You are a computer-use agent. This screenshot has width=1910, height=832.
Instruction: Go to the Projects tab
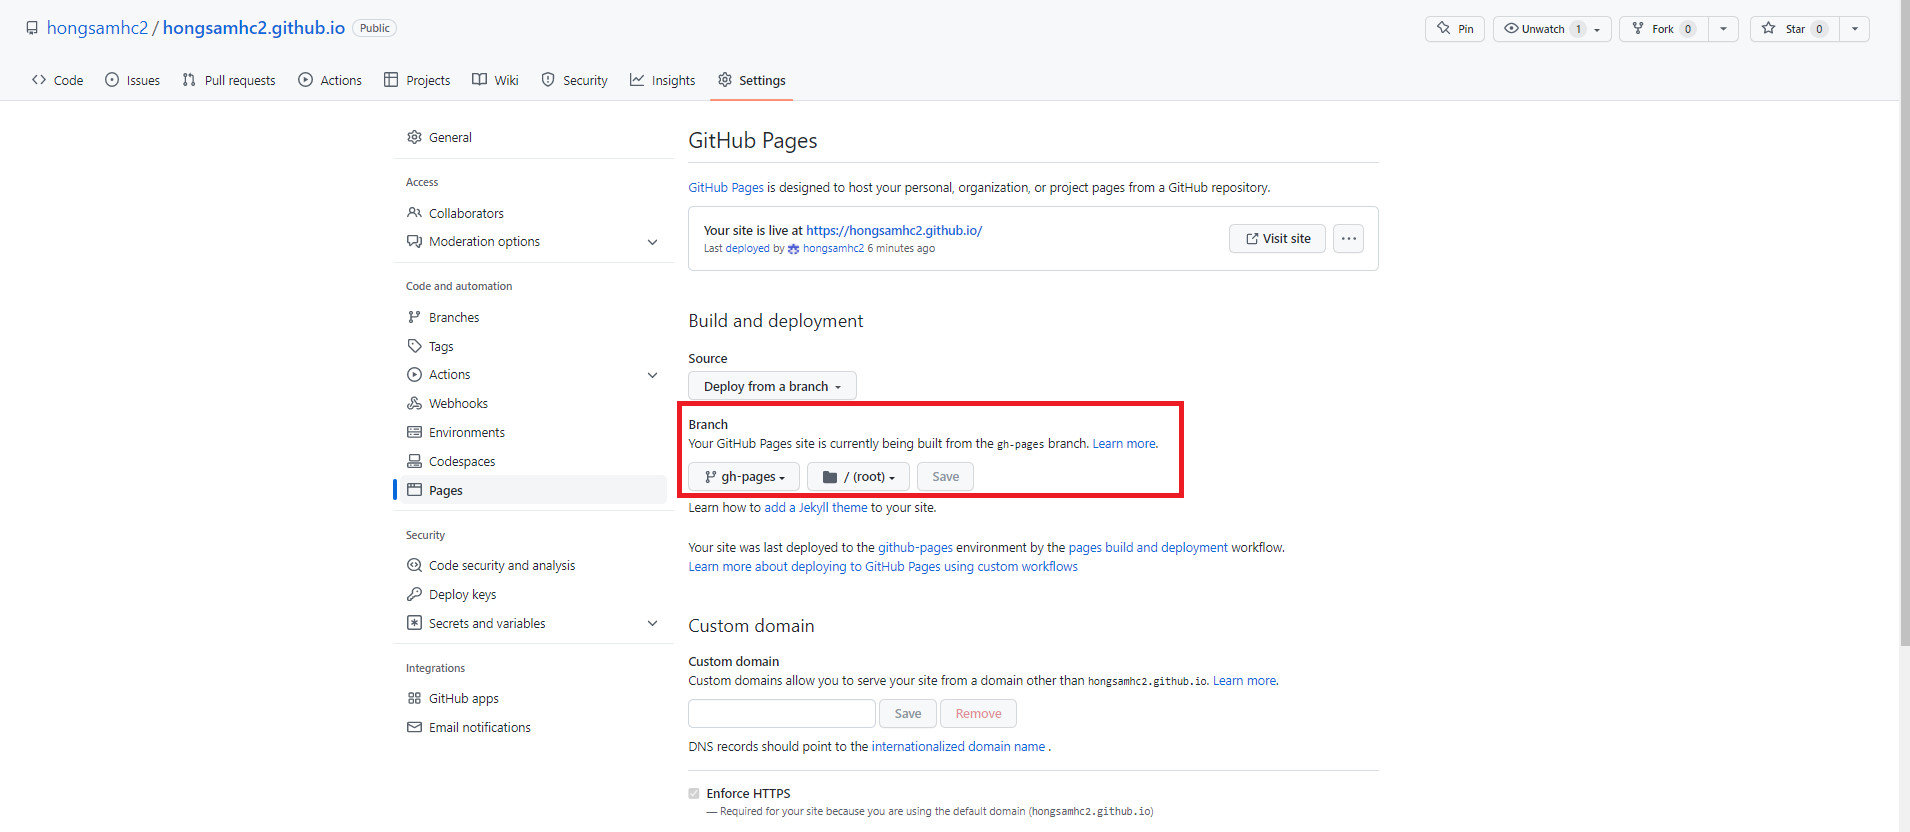pos(417,80)
